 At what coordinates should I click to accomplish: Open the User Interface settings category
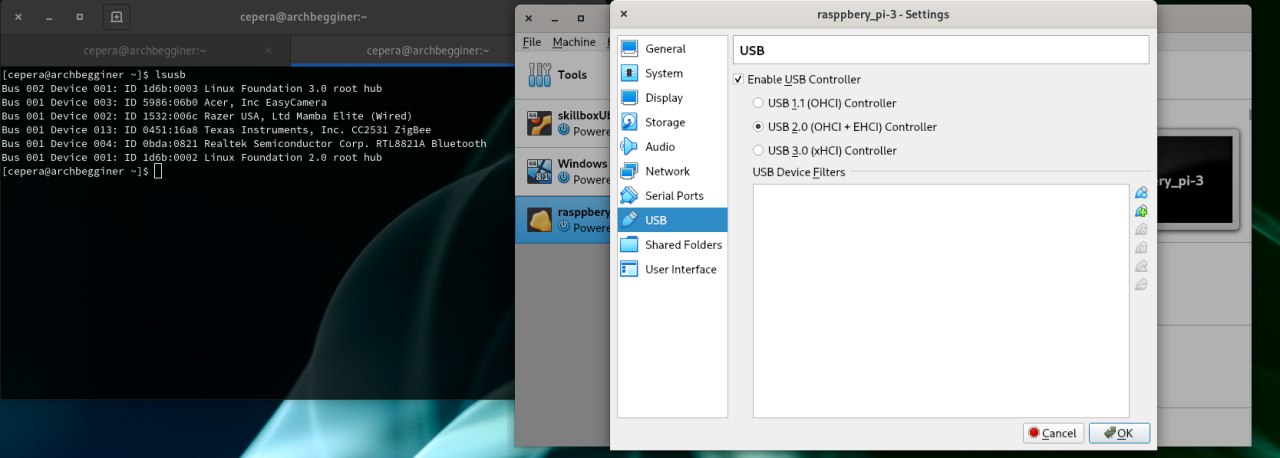(672, 269)
